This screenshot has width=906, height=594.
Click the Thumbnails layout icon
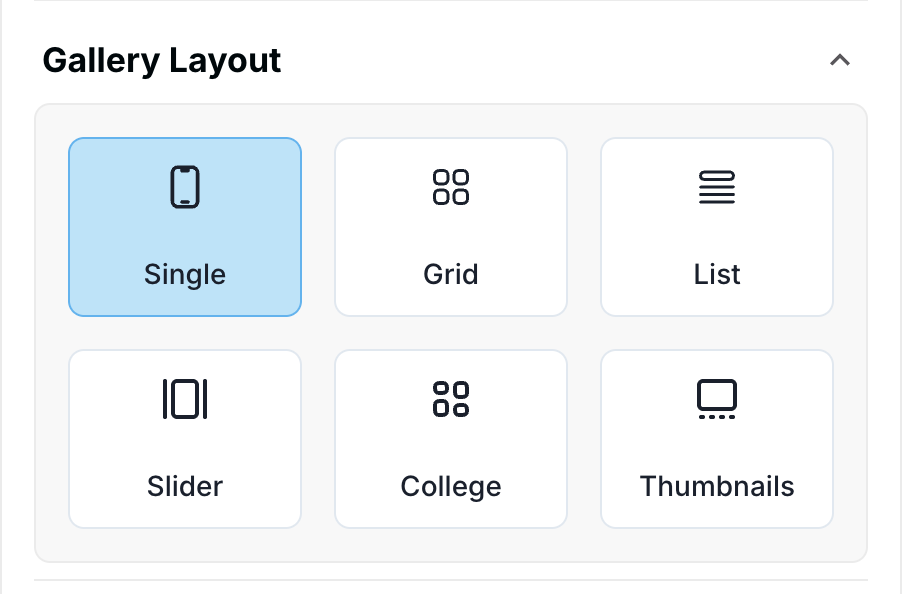(717, 399)
